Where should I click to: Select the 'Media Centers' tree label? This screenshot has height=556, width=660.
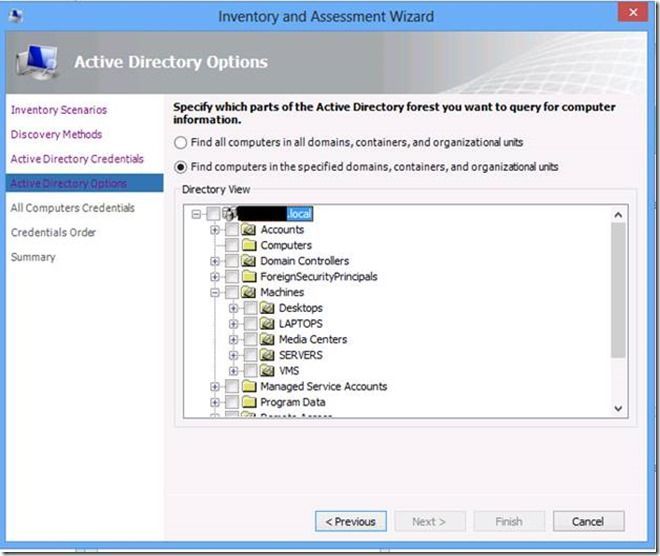coord(313,339)
